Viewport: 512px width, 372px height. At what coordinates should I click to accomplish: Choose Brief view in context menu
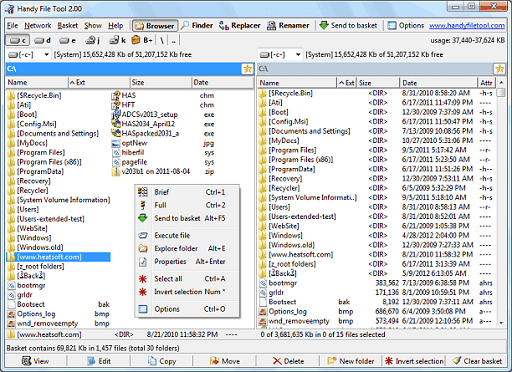(187, 192)
